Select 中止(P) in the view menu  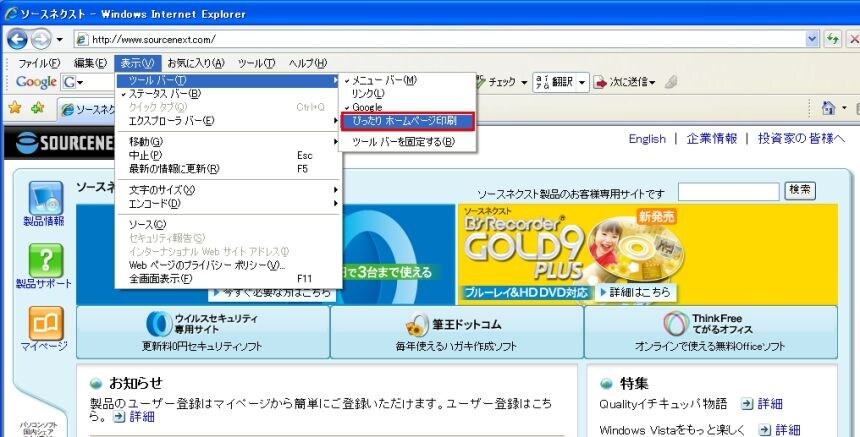tap(229, 155)
